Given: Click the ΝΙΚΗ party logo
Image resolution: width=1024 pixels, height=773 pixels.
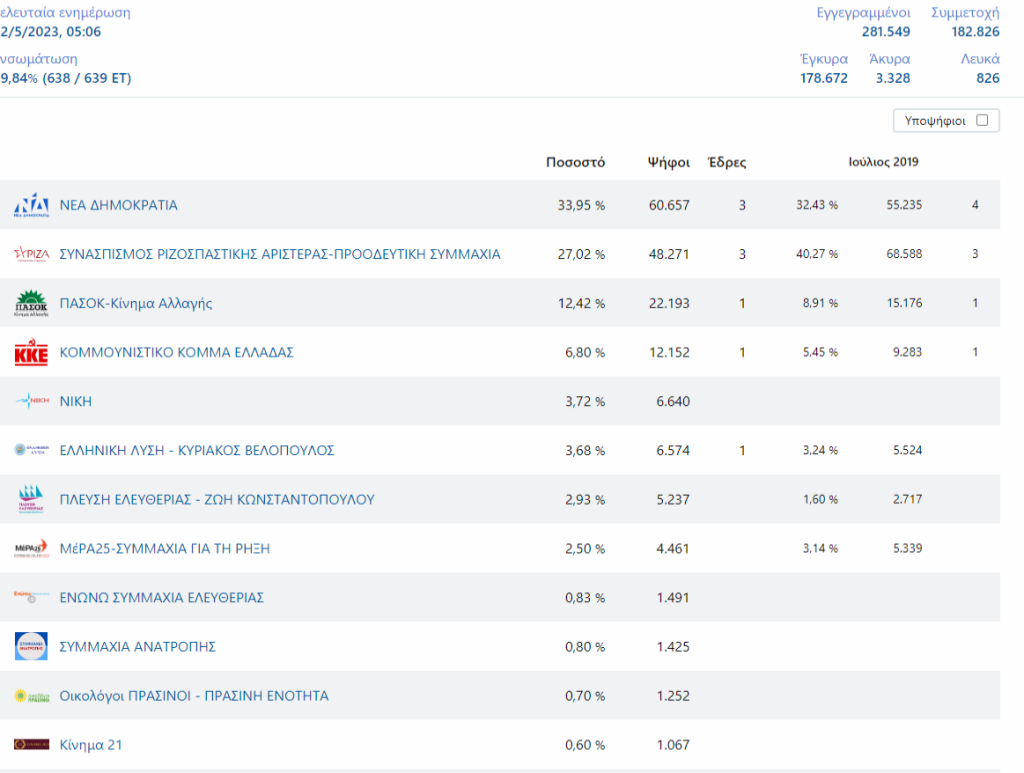Looking at the screenshot, I should [x=31, y=401].
